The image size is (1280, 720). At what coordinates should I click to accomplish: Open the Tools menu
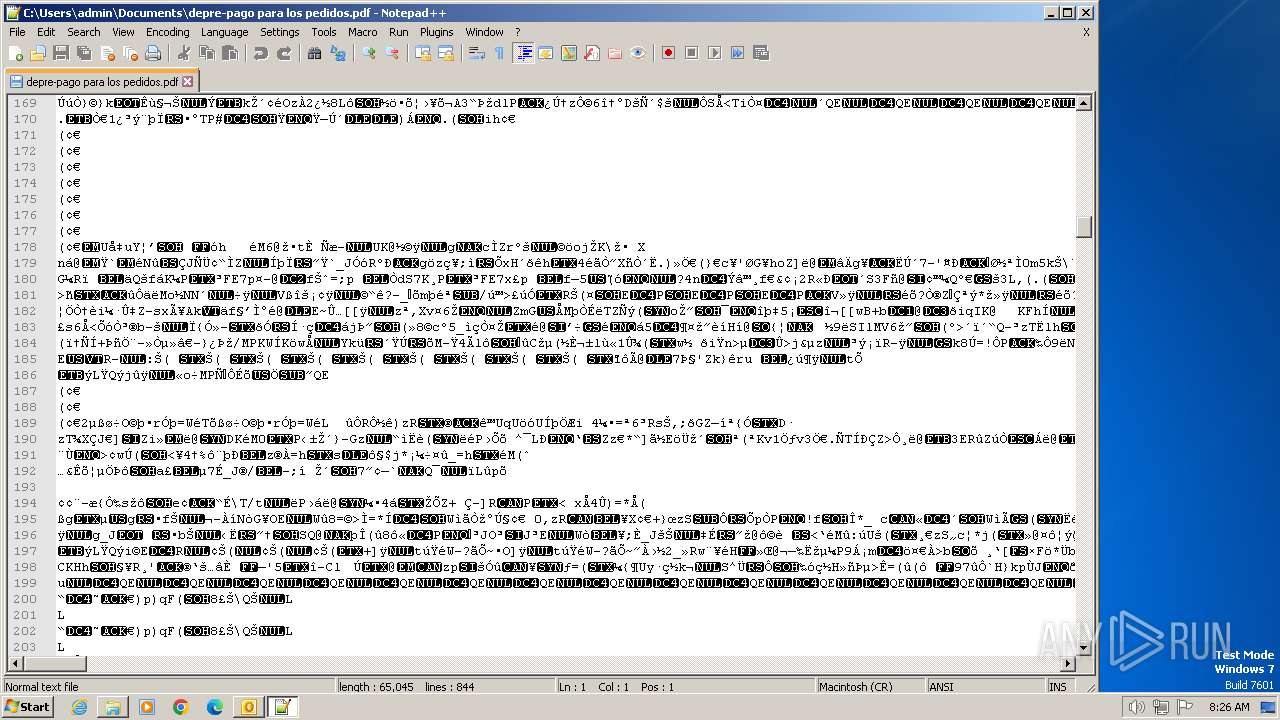coord(324,32)
